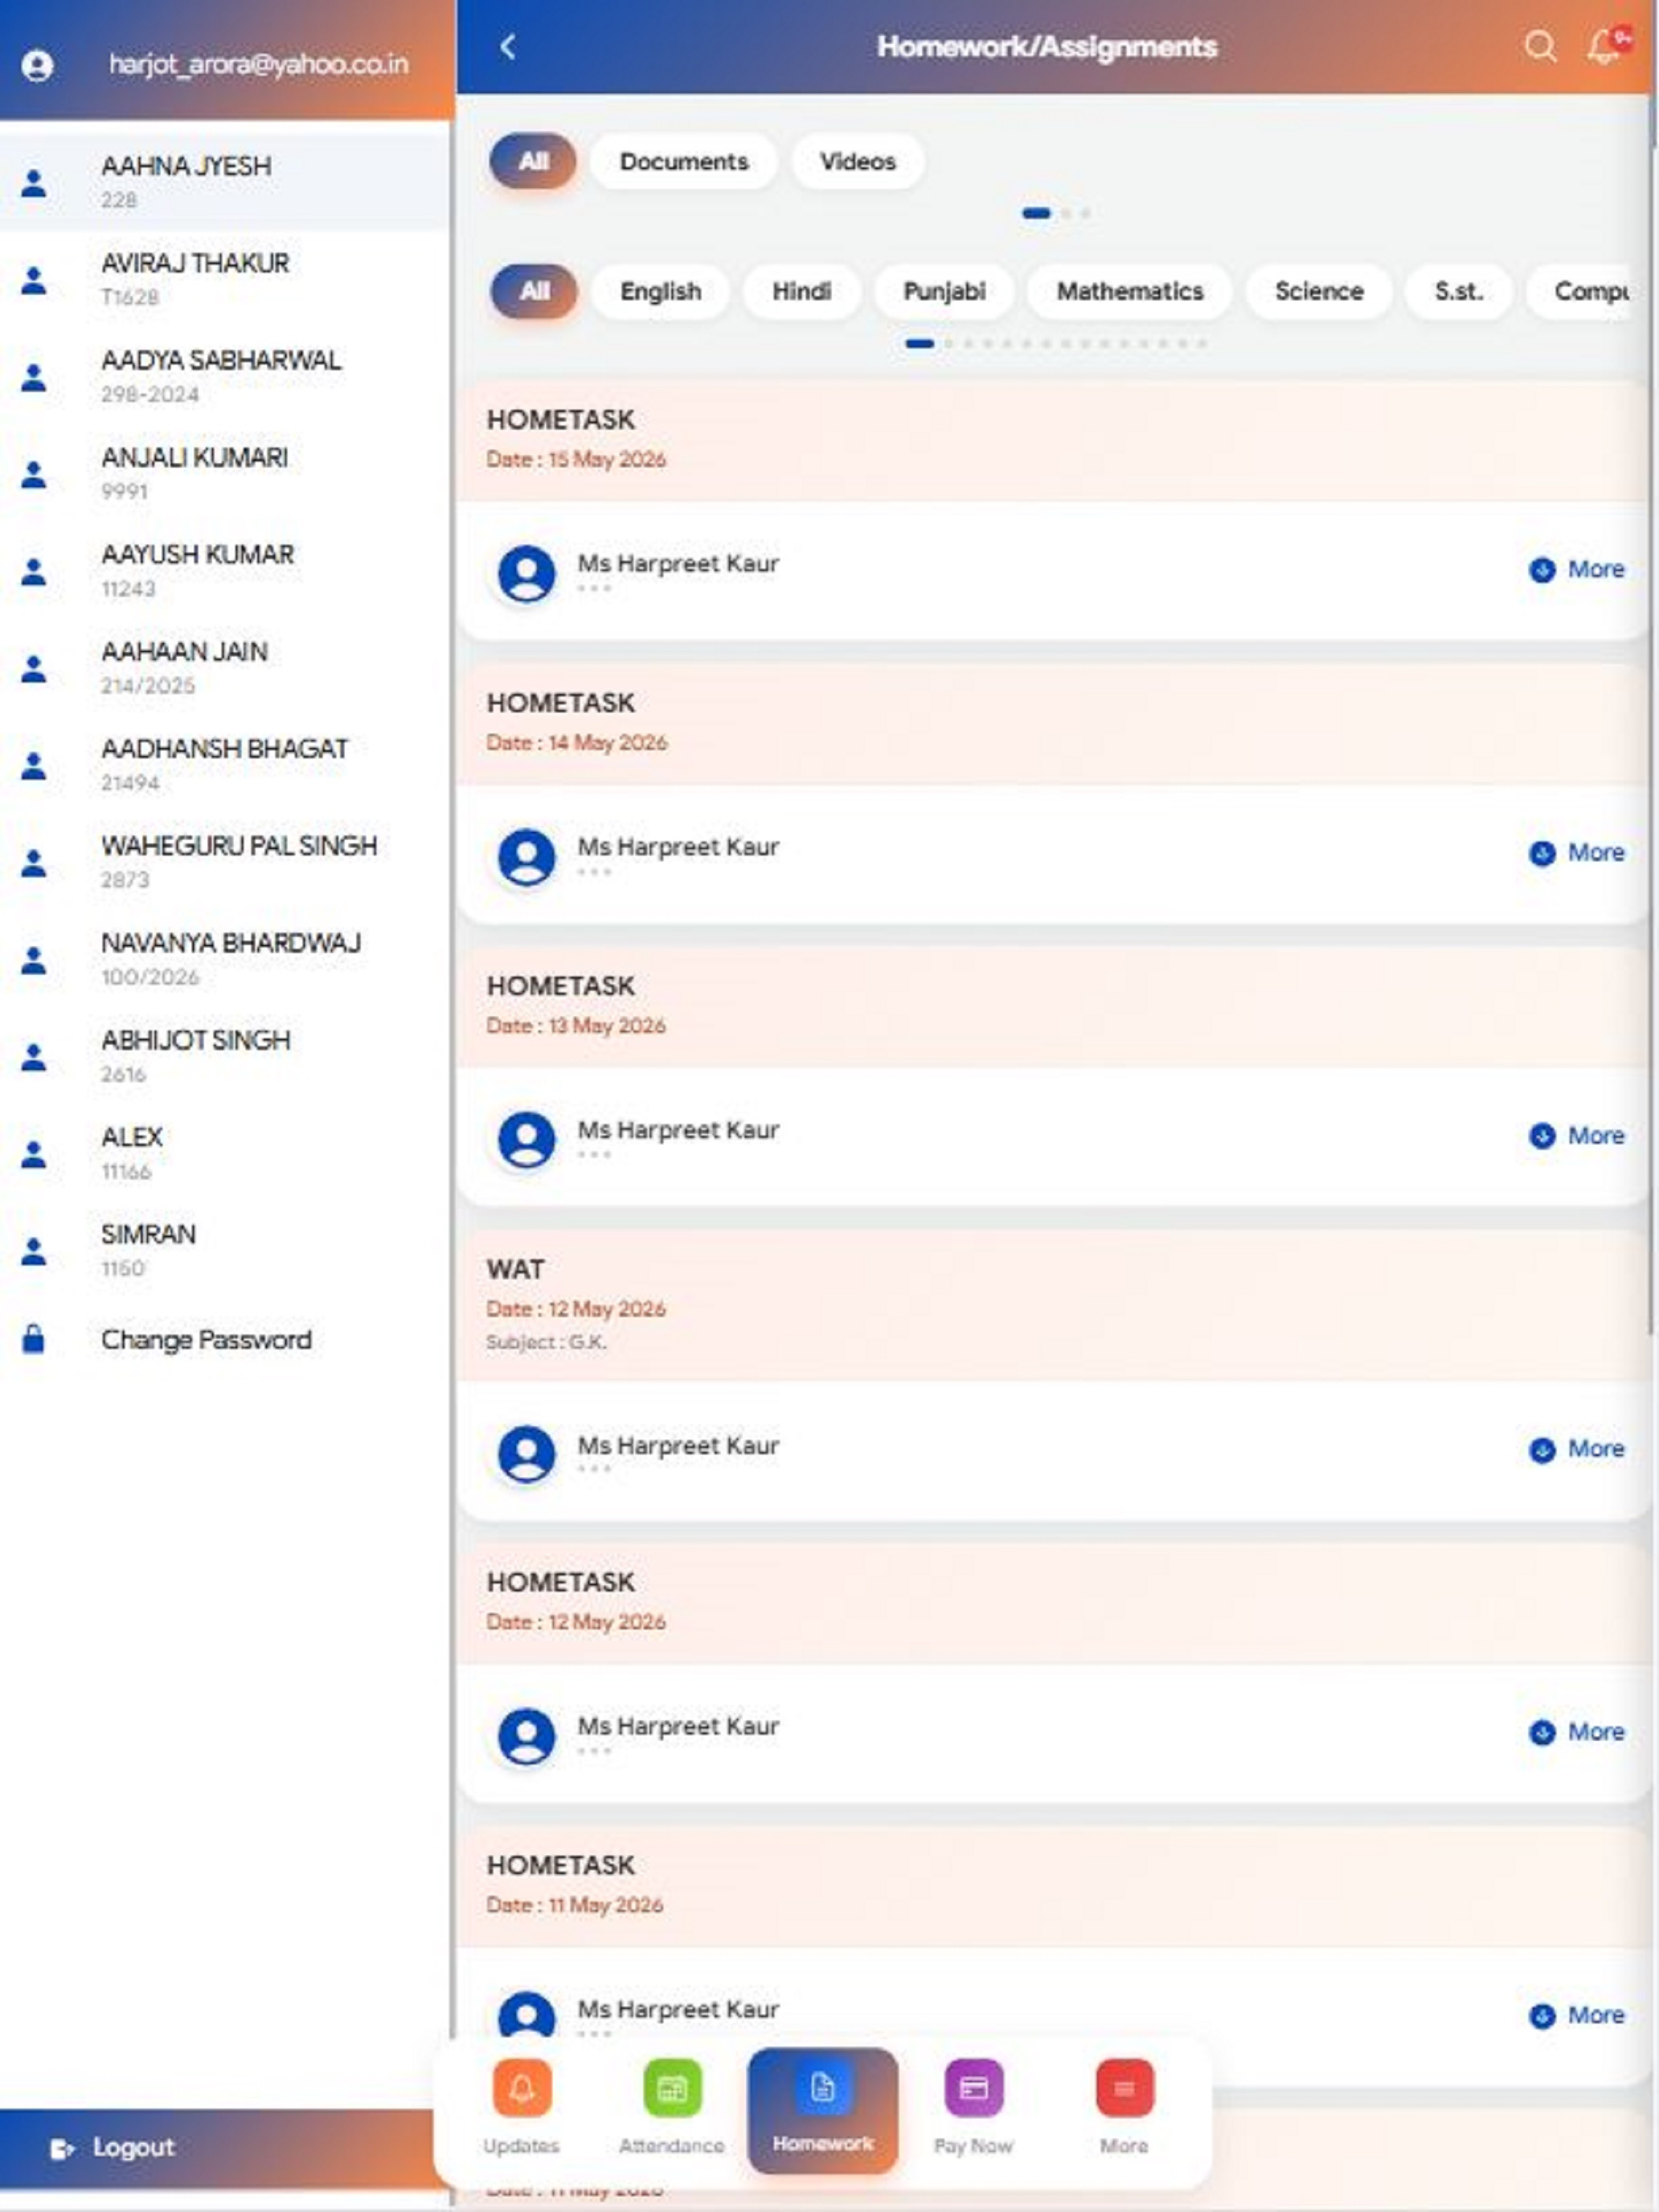Expand More on 12 May 2026 hometask

pyautogui.click(x=1577, y=1732)
